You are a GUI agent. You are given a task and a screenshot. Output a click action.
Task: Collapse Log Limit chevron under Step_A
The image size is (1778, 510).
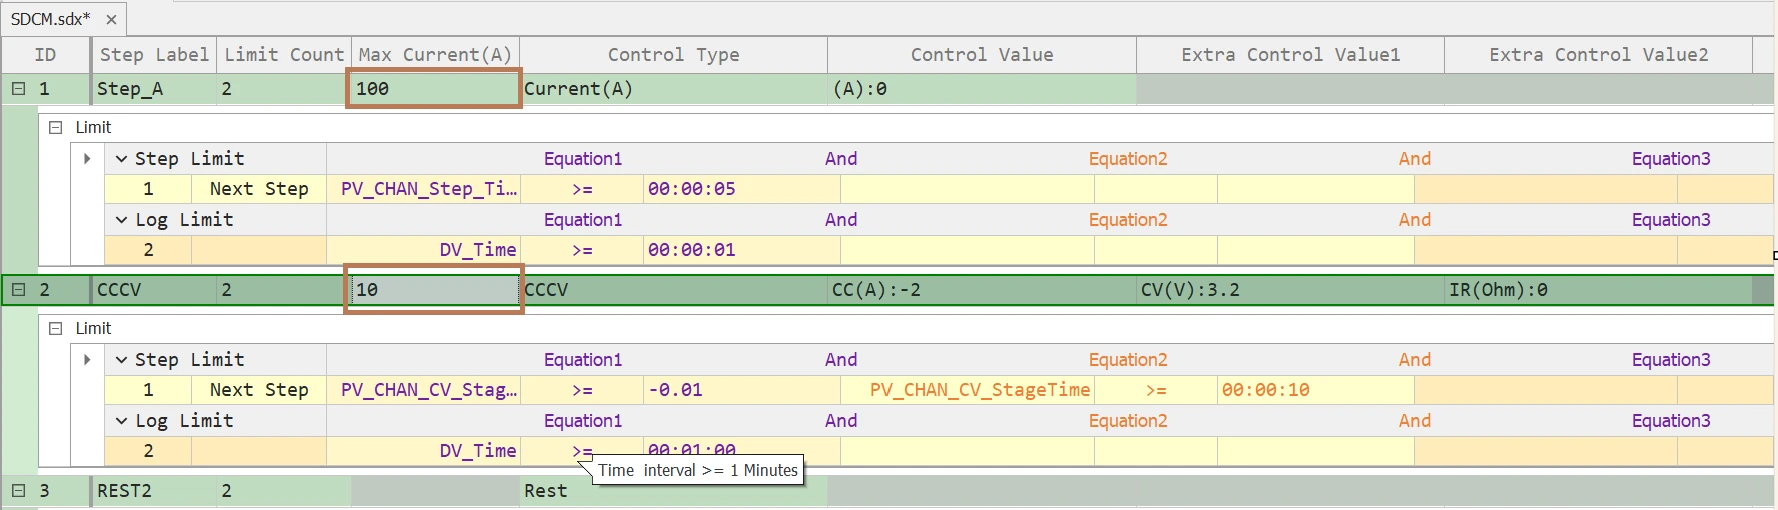(x=121, y=220)
